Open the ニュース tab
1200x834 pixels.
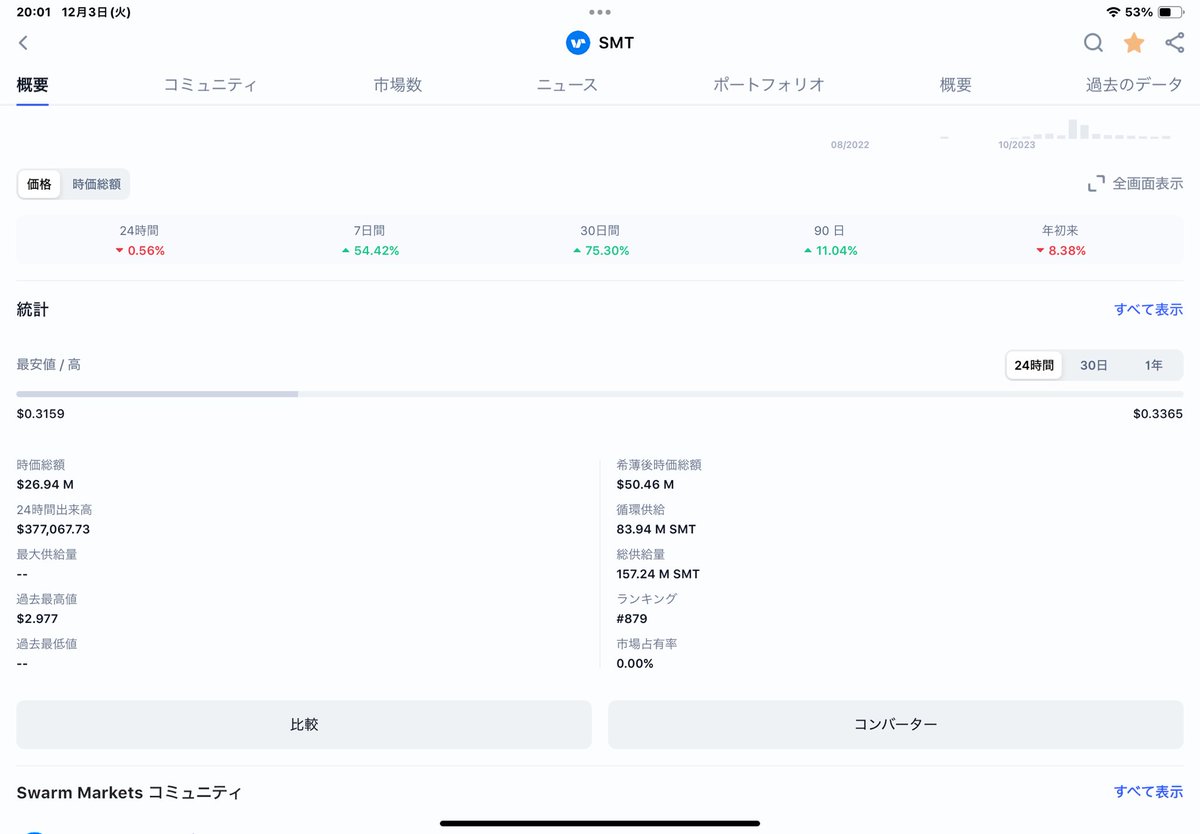567,85
